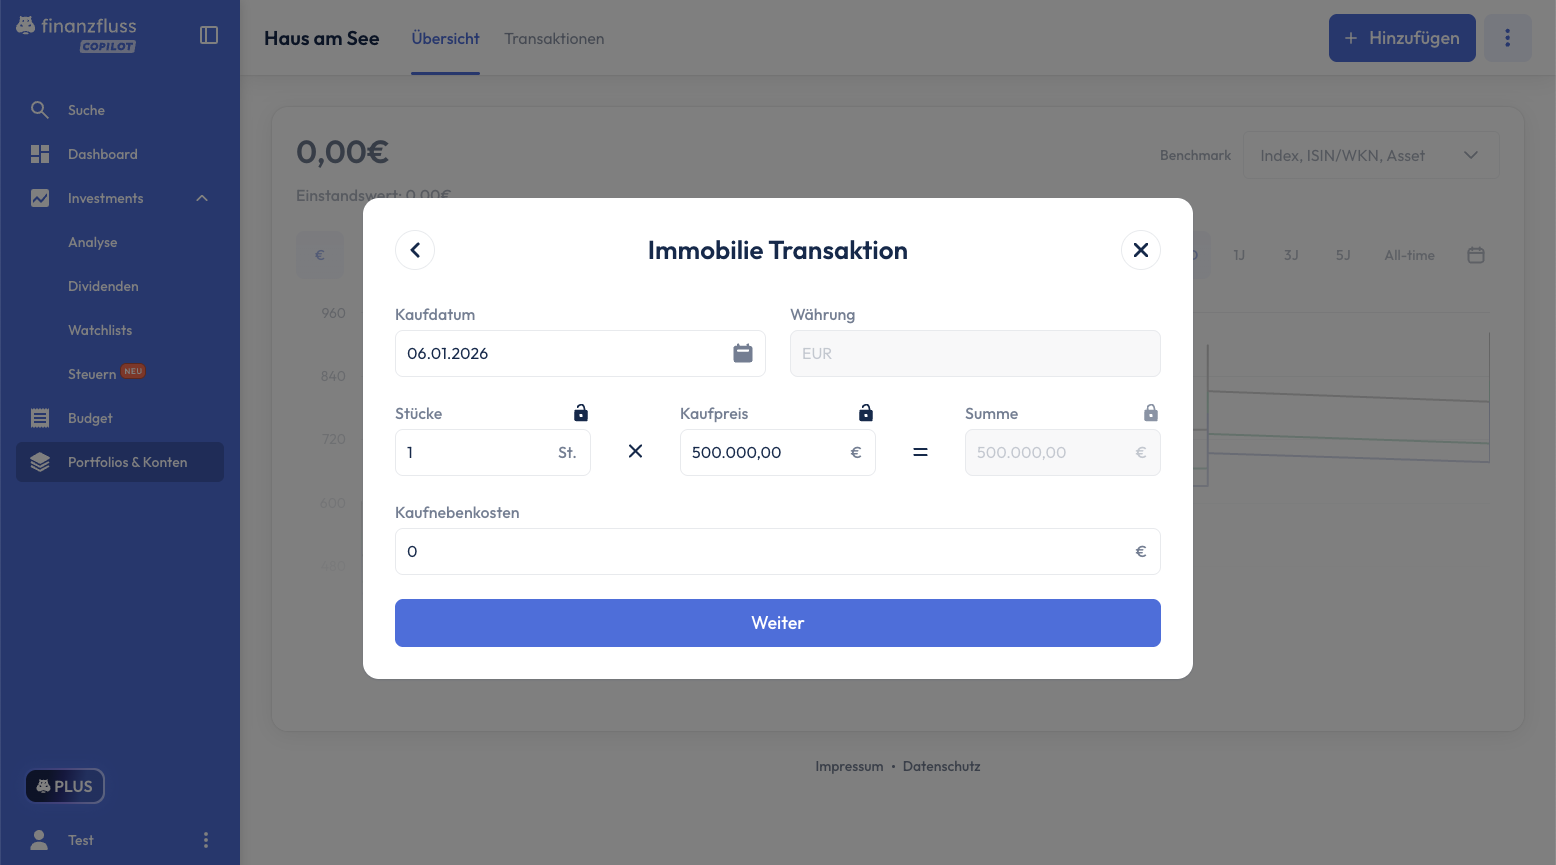Click the back arrow in the dialog
This screenshot has height=865, width=1556.
pyautogui.click(x=415, y=250)
